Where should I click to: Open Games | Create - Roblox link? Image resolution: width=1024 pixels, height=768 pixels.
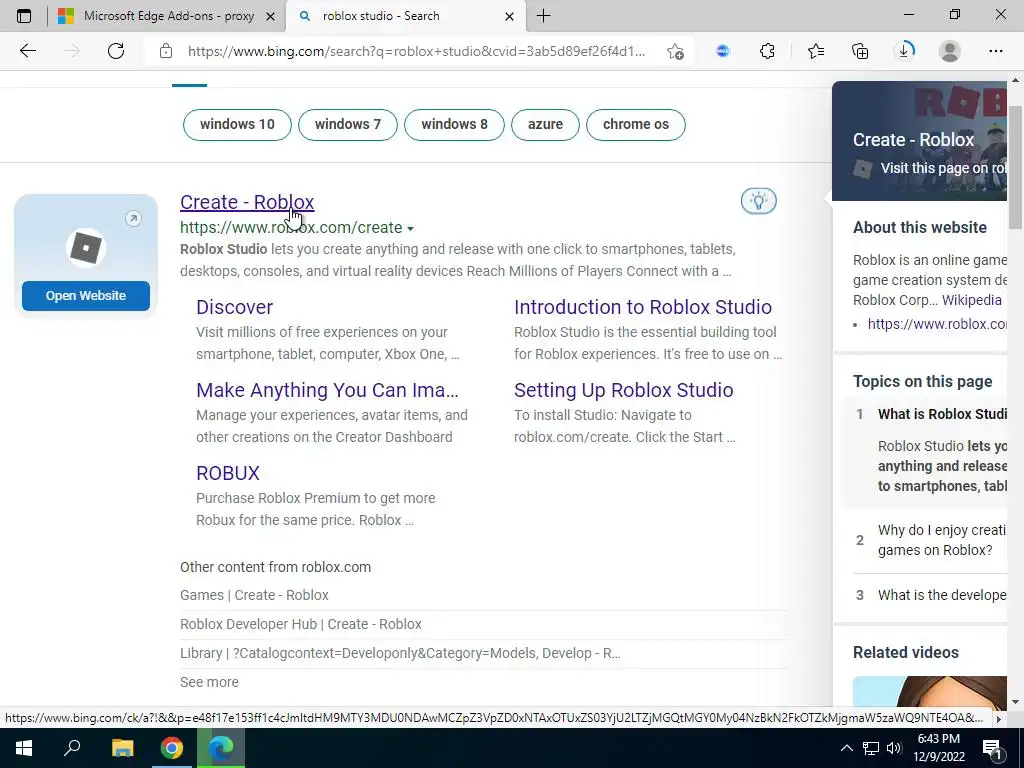(254, 595)
